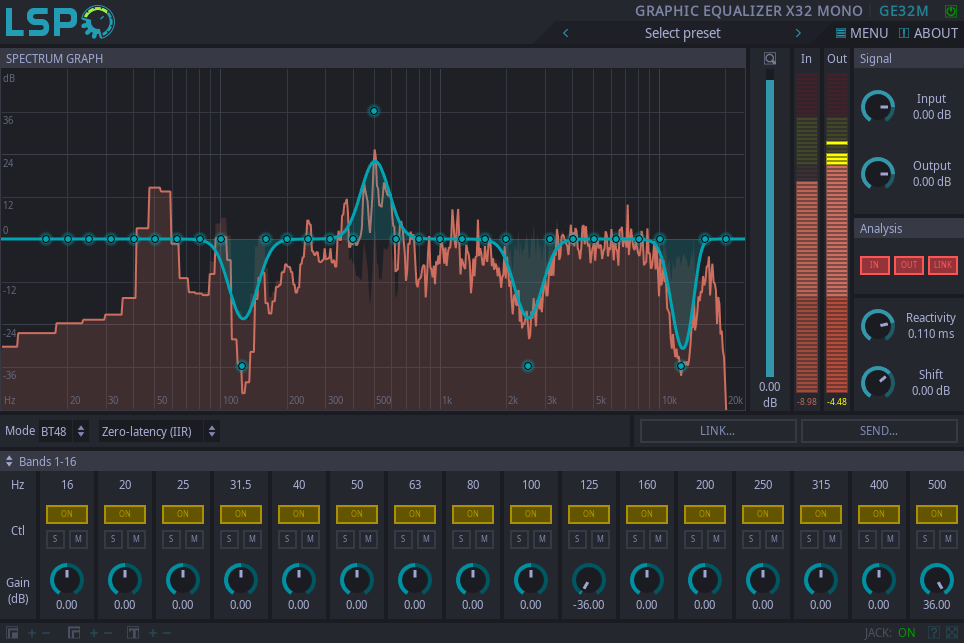
Task: Click the help question mark icon
Action: click(x=933, y=632)
